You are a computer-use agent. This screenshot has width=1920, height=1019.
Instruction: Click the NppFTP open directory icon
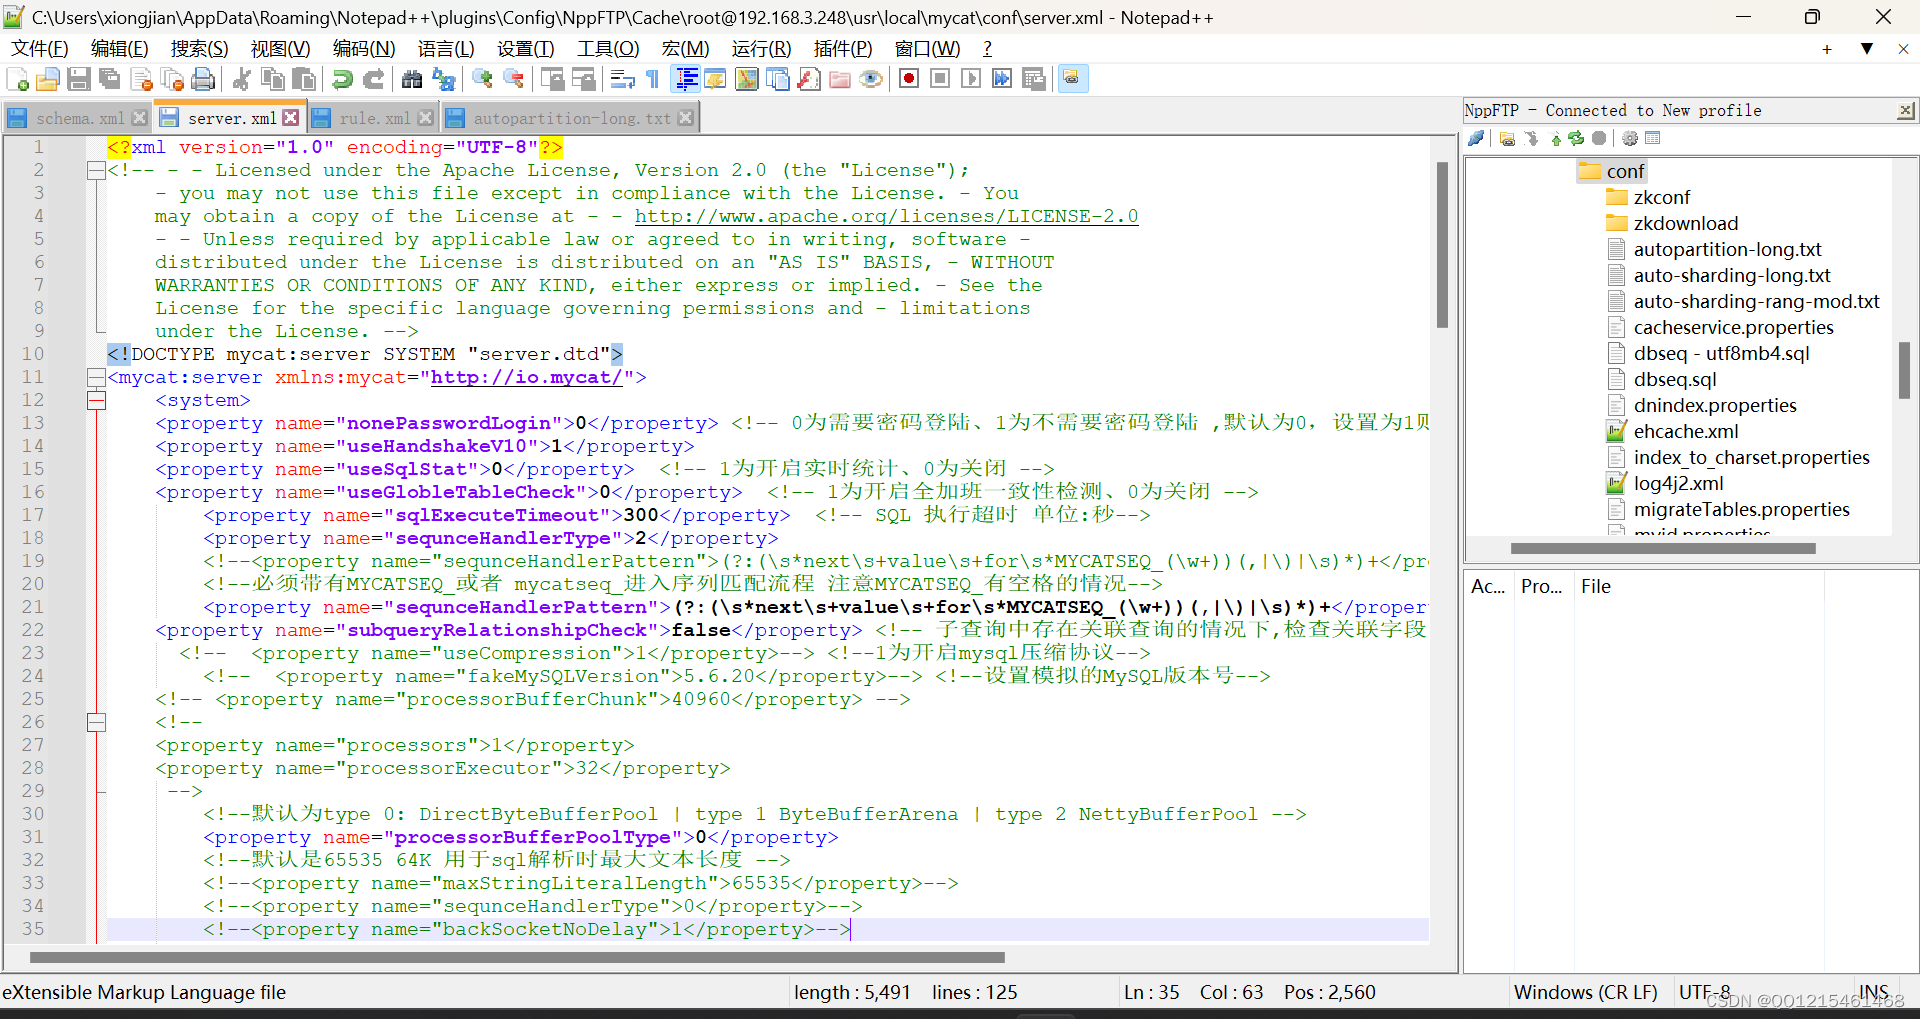tap(1507, 138)
